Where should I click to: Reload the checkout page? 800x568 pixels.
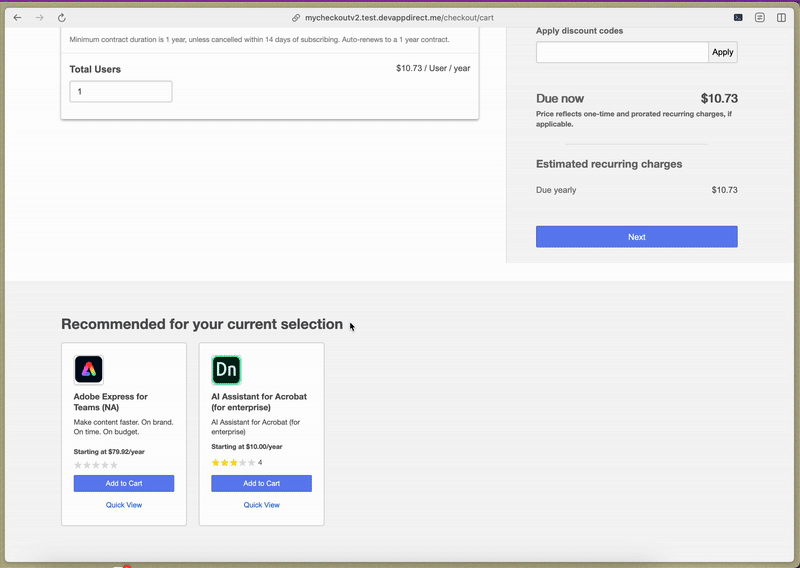coord(62,18)
